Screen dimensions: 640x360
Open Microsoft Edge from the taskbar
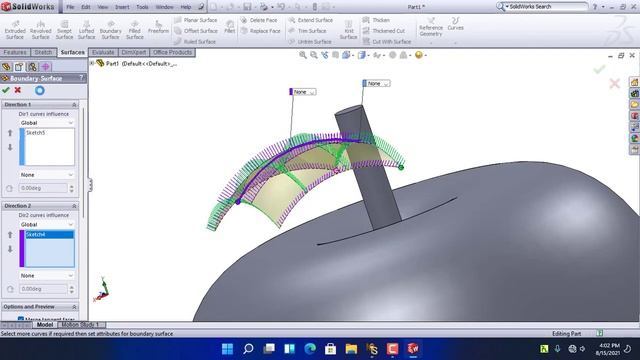[310, 349]
